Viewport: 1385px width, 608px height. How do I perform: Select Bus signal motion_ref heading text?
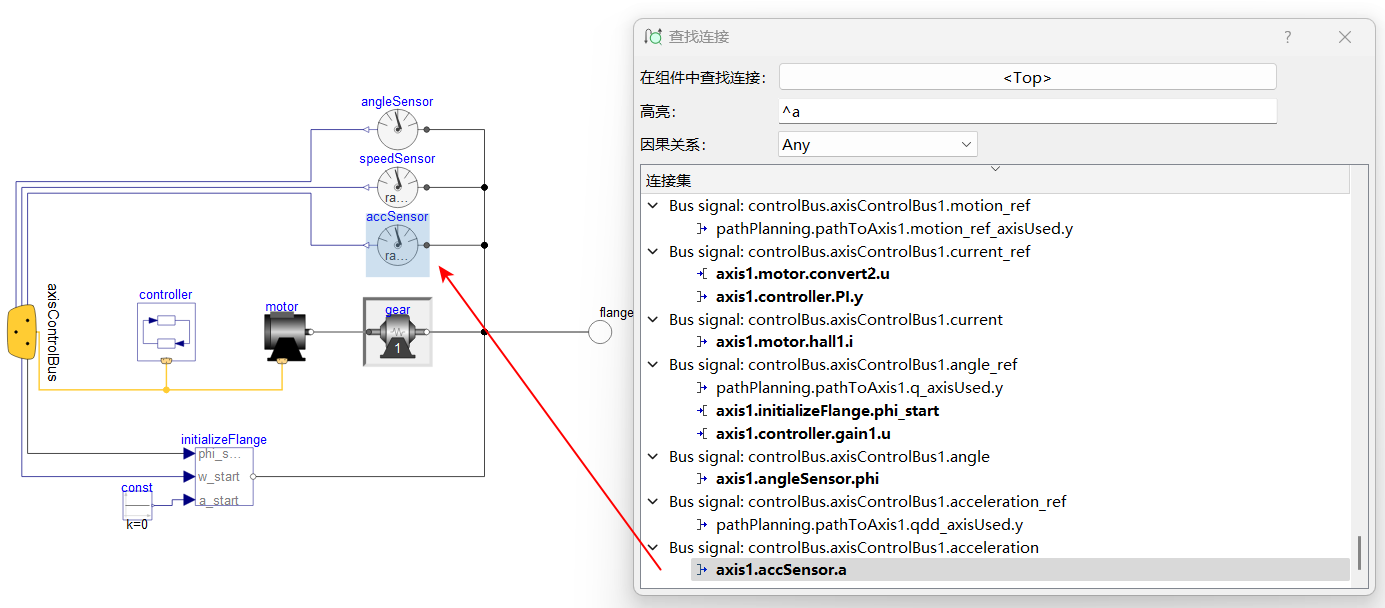pyautogui.click(x=849, y=206)
